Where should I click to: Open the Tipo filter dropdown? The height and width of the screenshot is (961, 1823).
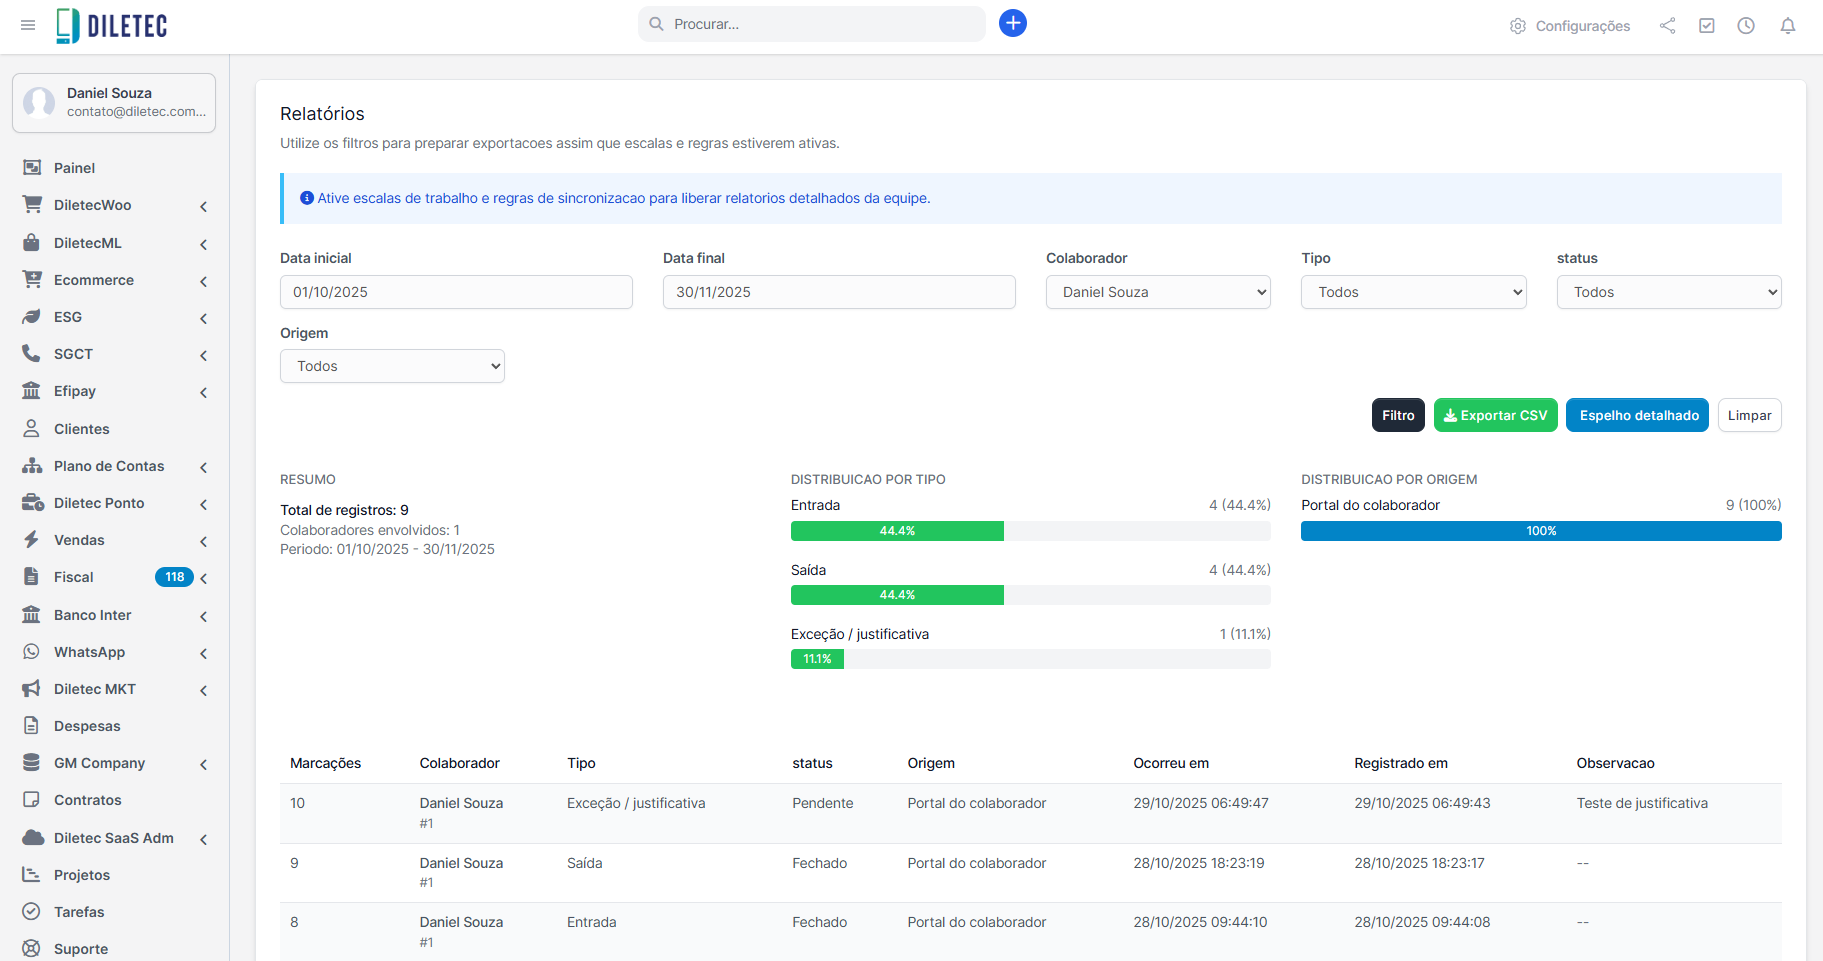[x=1412, y=292]
